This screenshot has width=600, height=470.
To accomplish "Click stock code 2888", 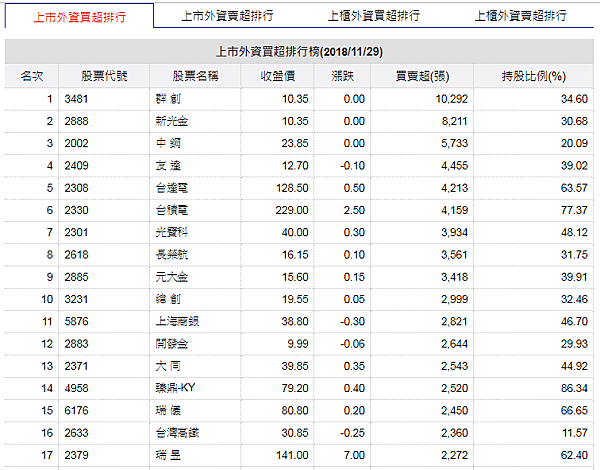I will click(76, 121).
